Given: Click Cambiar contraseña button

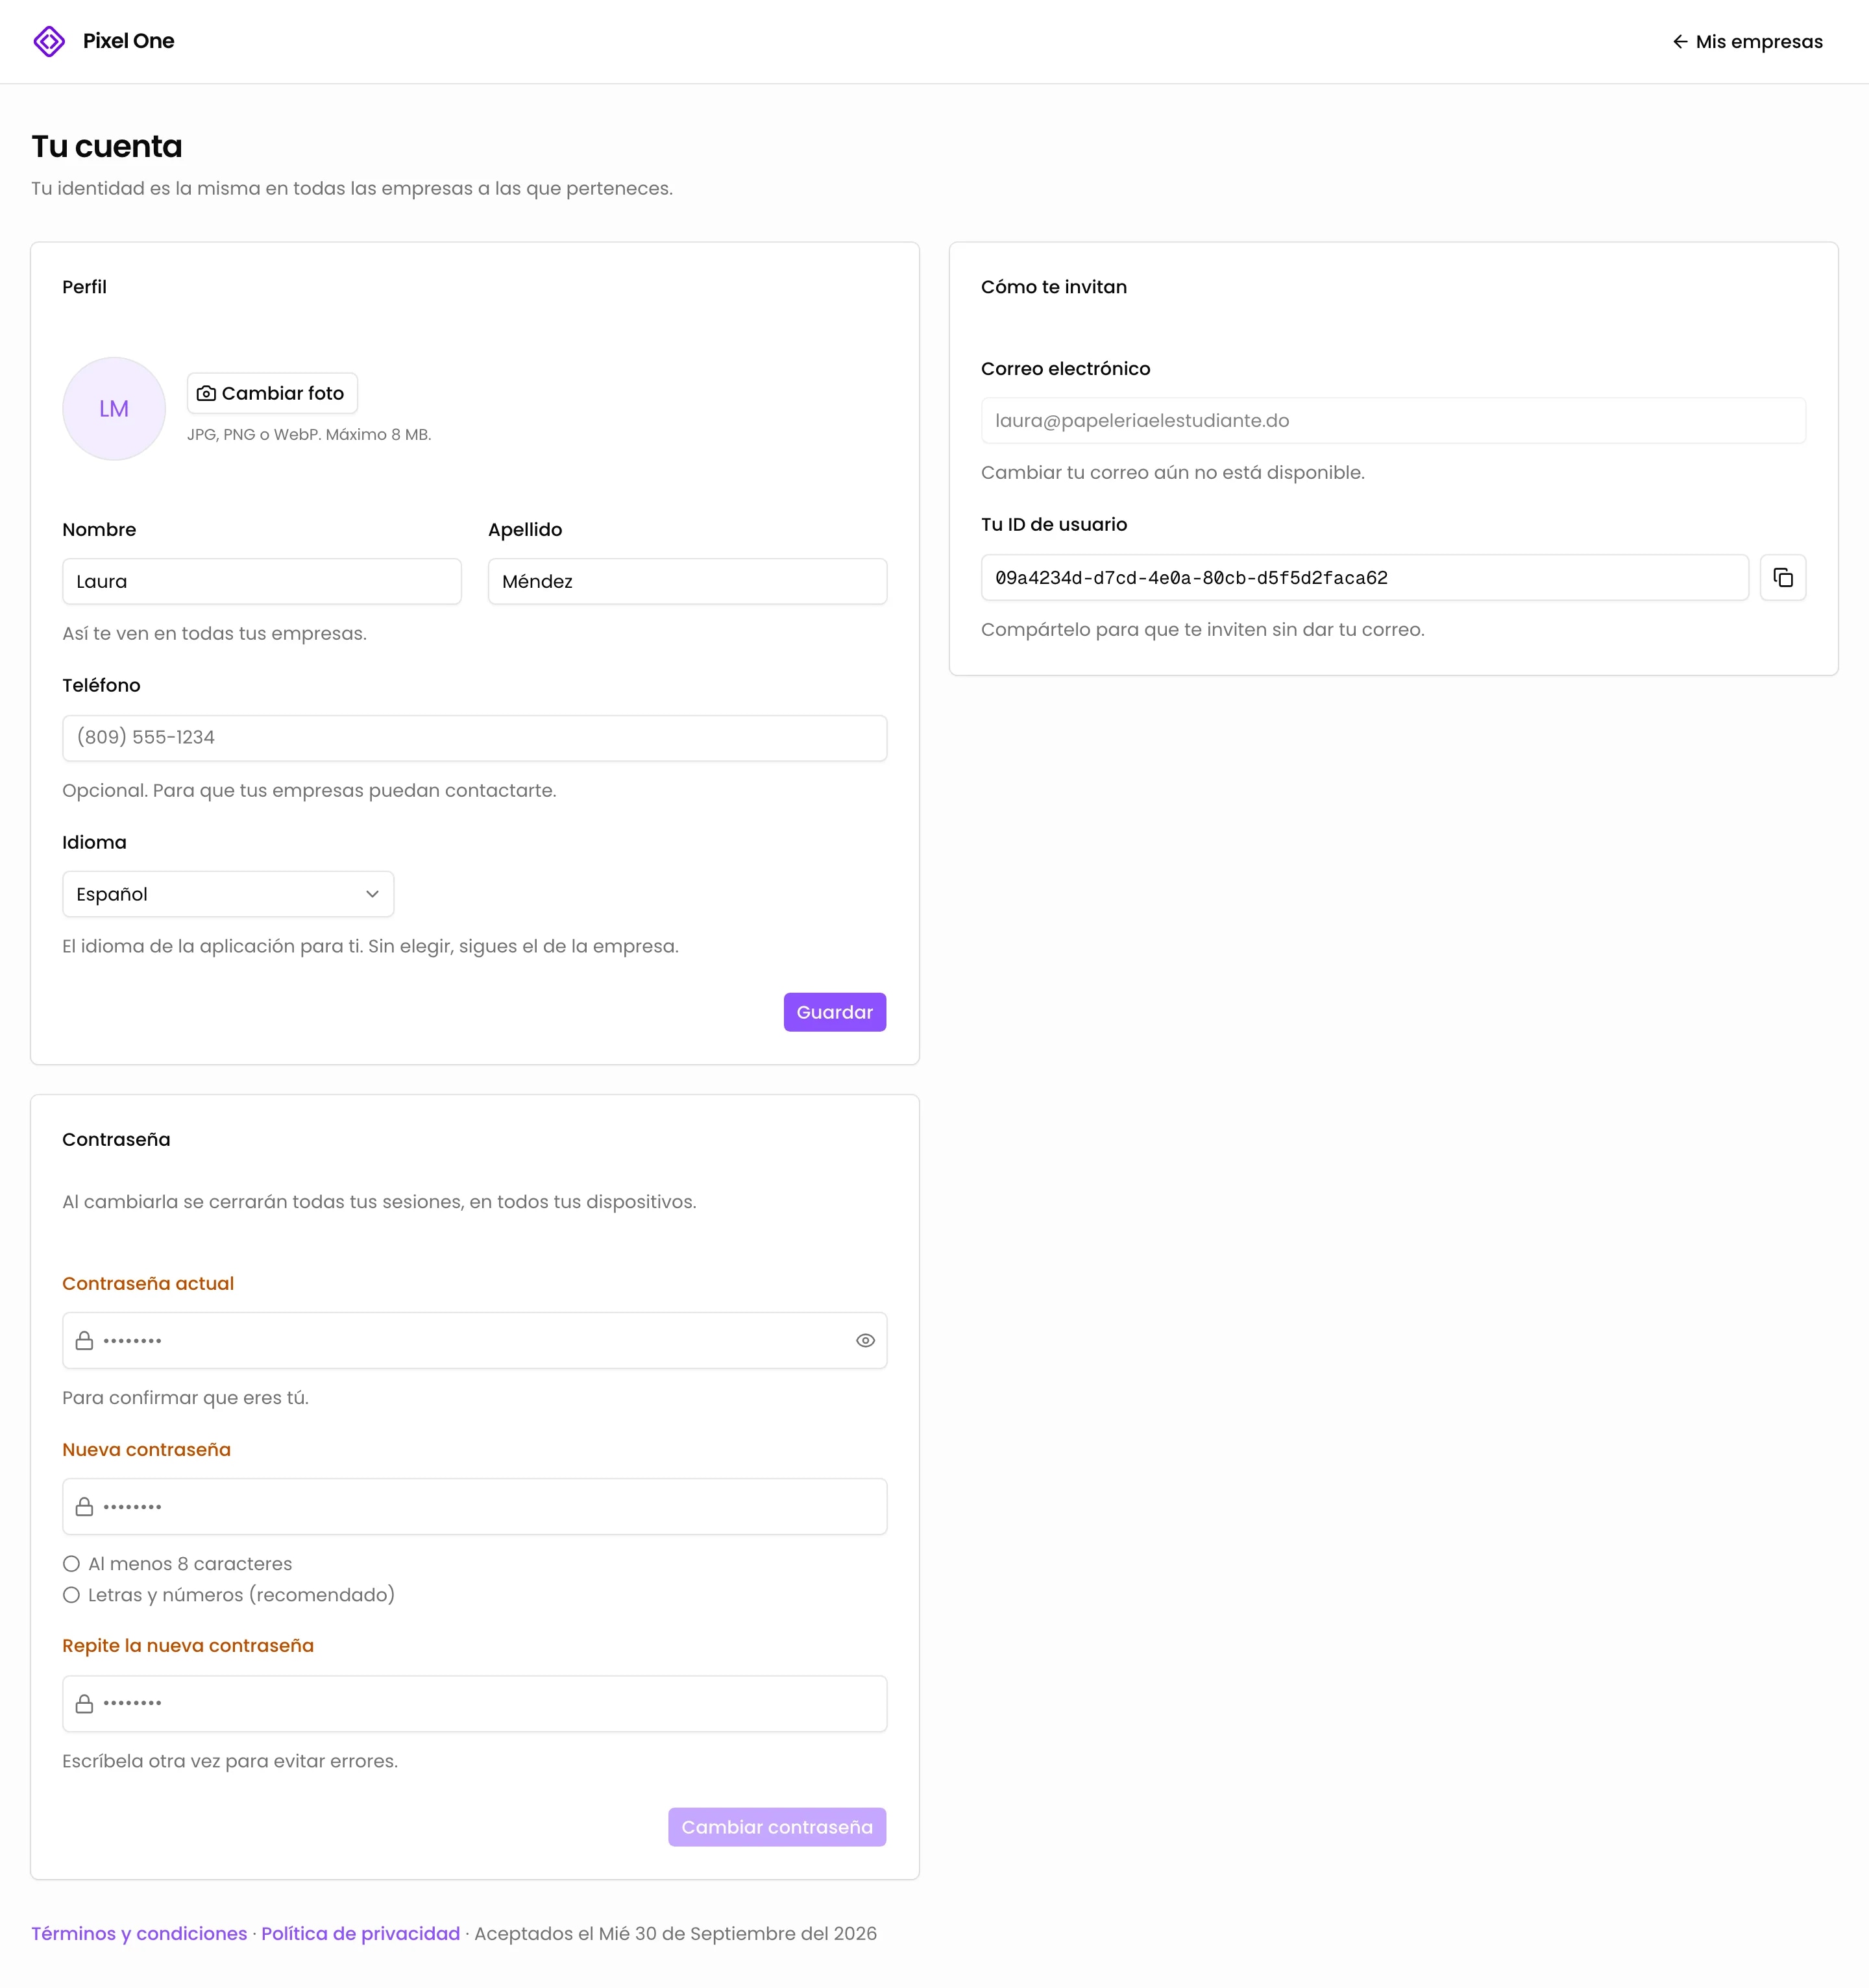Looking at the screenshot, I should point(777,1827).
